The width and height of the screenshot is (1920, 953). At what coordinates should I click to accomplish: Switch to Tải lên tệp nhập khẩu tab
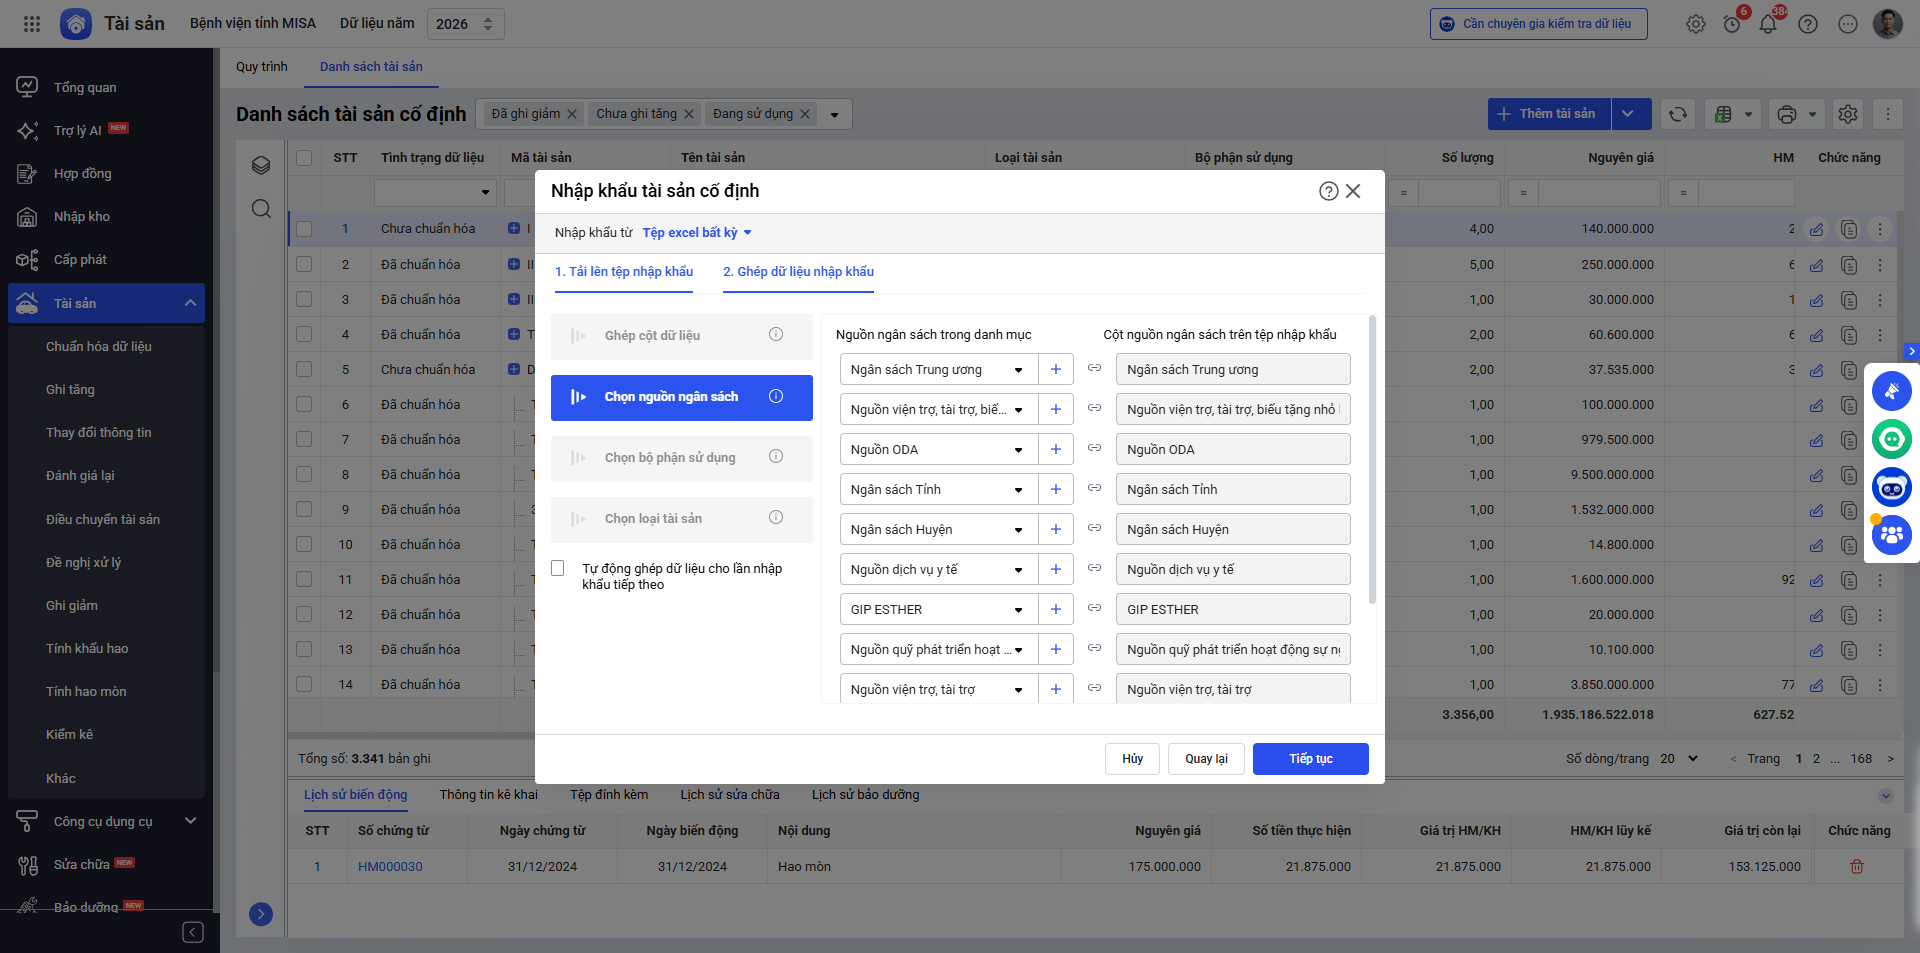coord(623,272)
